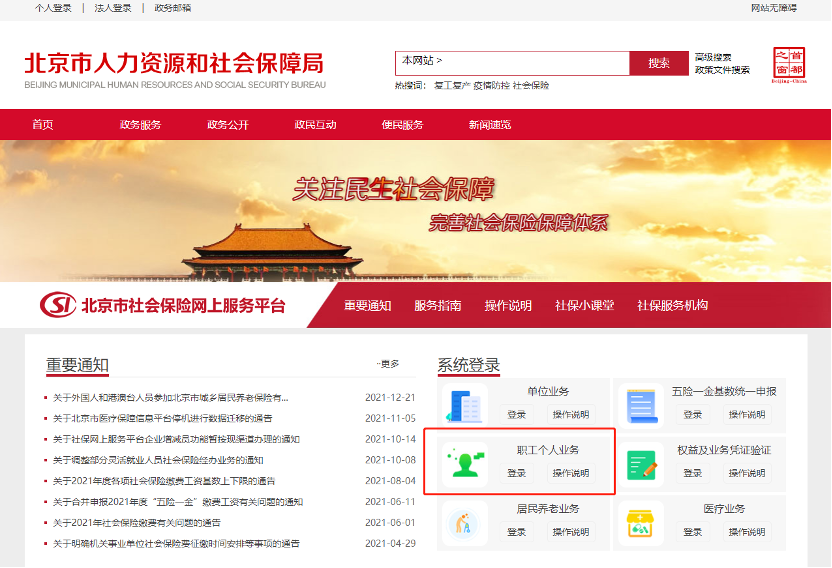
Task: Open 政务服务 navigation menu item
Action: tap(140, 125)
